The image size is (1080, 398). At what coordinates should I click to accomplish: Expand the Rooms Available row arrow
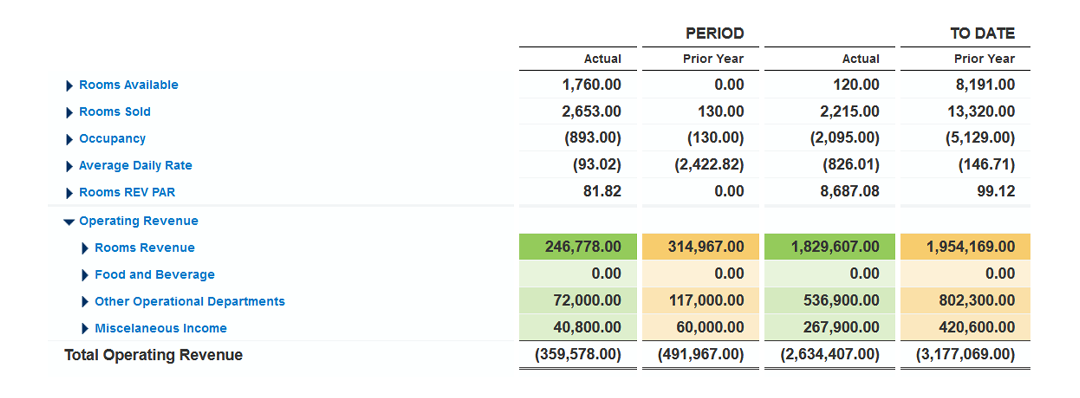(x=69, y=85)
